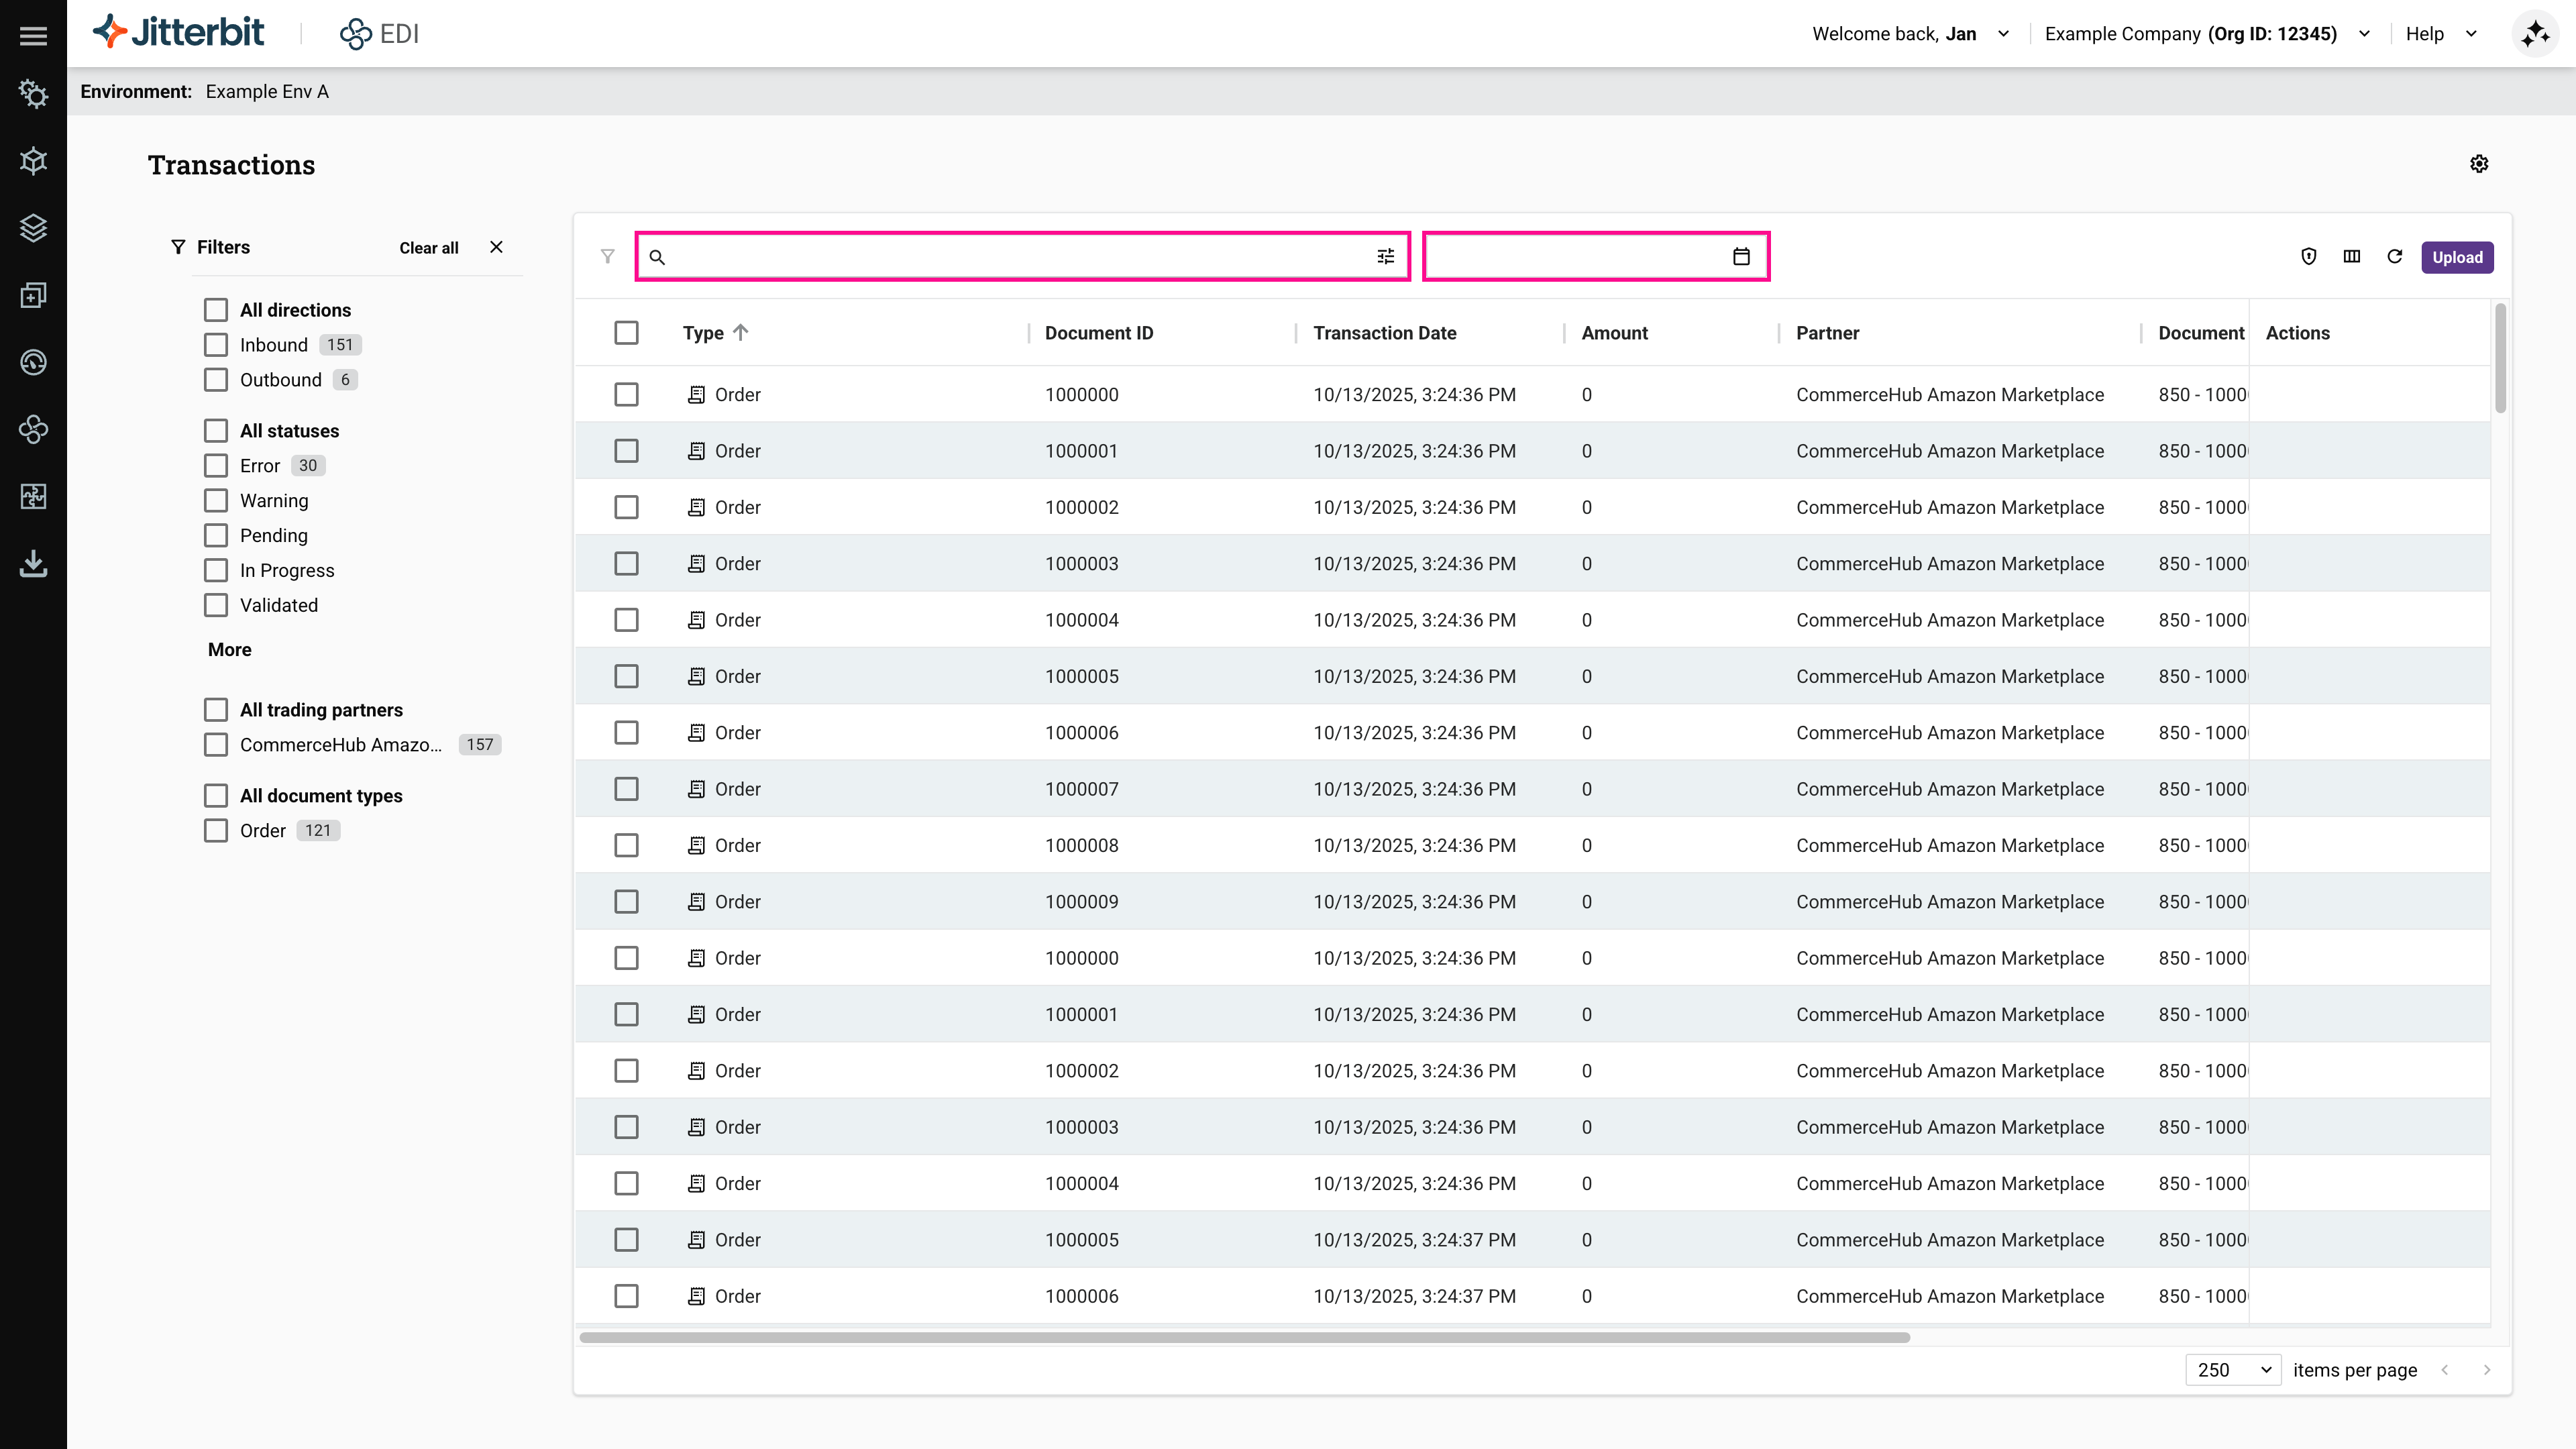This screenshot has height=1449, width=2576.
Task: Click the Upload button
Action: [x=2456, y=257]
